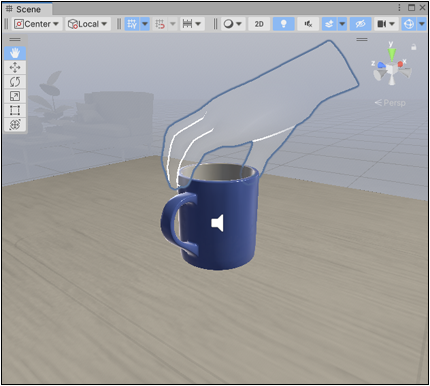
Task: Click the red X axis cone
Action: click(x=401, y=64)
